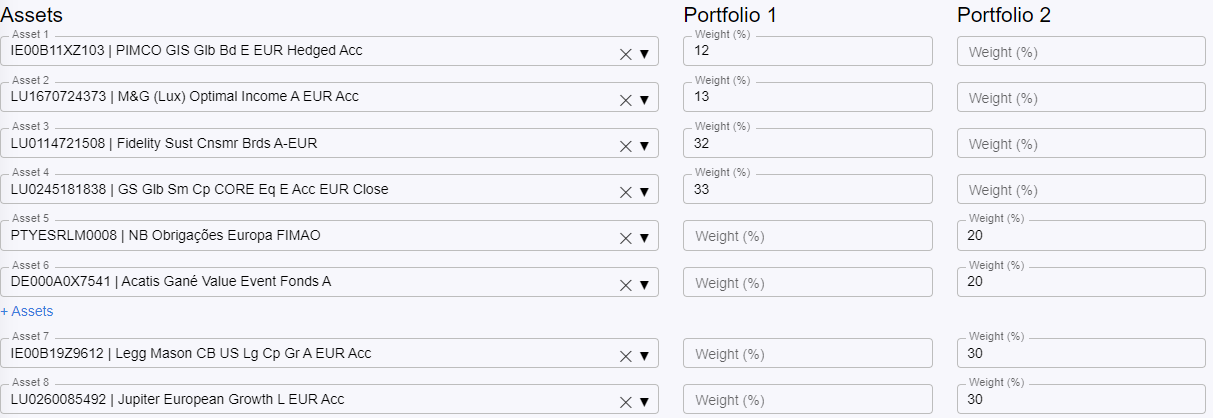Remove the Acatis Gané Value selection
Screen dimensions: 1213x418
(x=626, y=284)
